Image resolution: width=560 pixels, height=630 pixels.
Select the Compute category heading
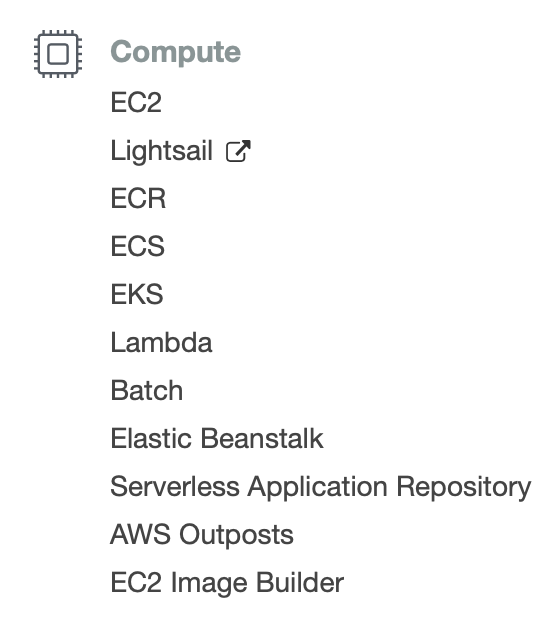coord(176,52)
